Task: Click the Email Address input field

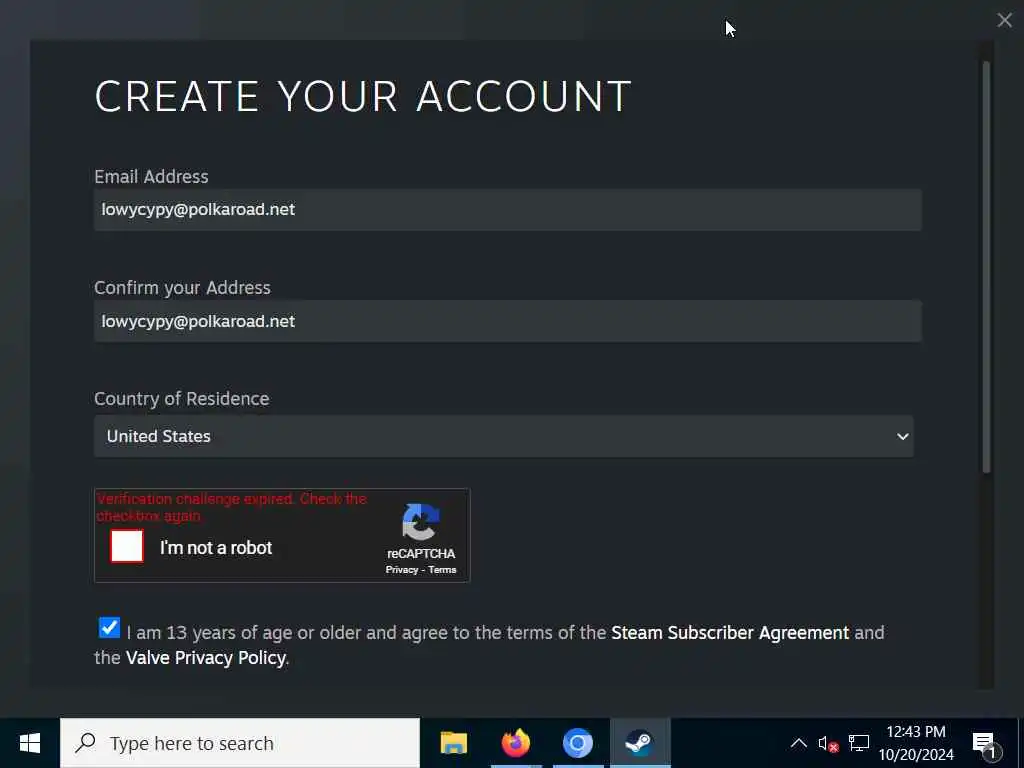Action: pyautogui.click(x=507, y=210)
